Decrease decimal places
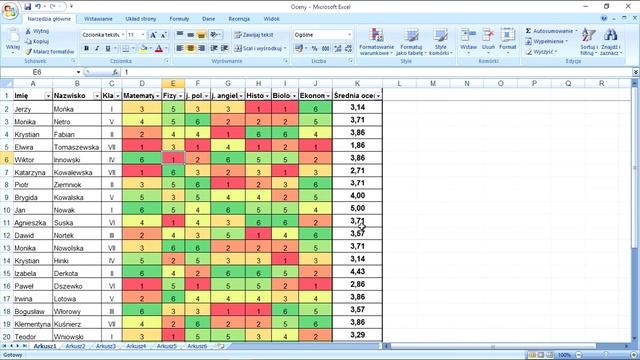640x360 pixels. tap(348, 49)
